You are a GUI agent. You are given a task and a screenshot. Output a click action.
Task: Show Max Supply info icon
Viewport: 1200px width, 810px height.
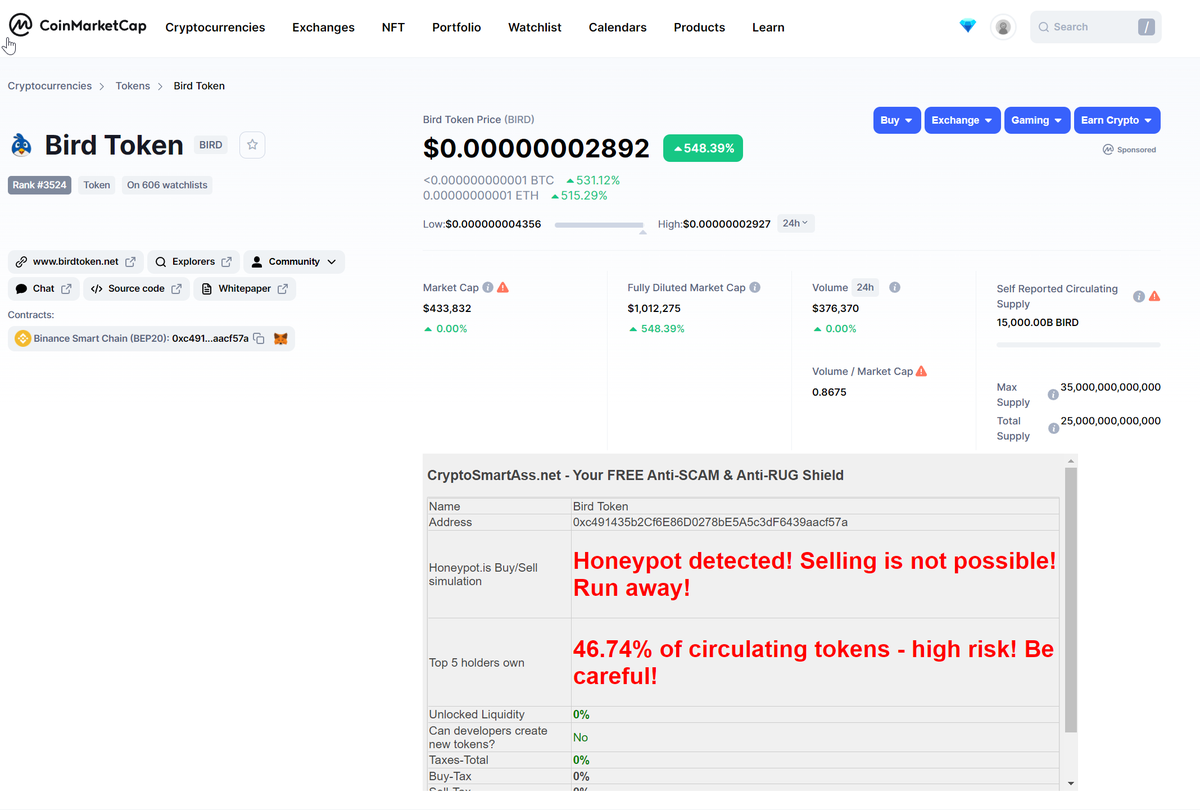(x=1053, y=394)
